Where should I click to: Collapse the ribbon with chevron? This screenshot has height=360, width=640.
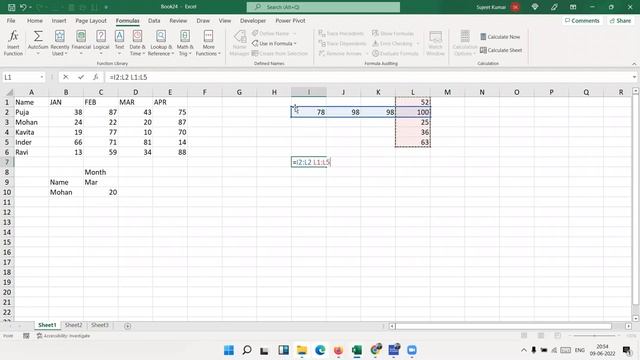tap(634, 64)
